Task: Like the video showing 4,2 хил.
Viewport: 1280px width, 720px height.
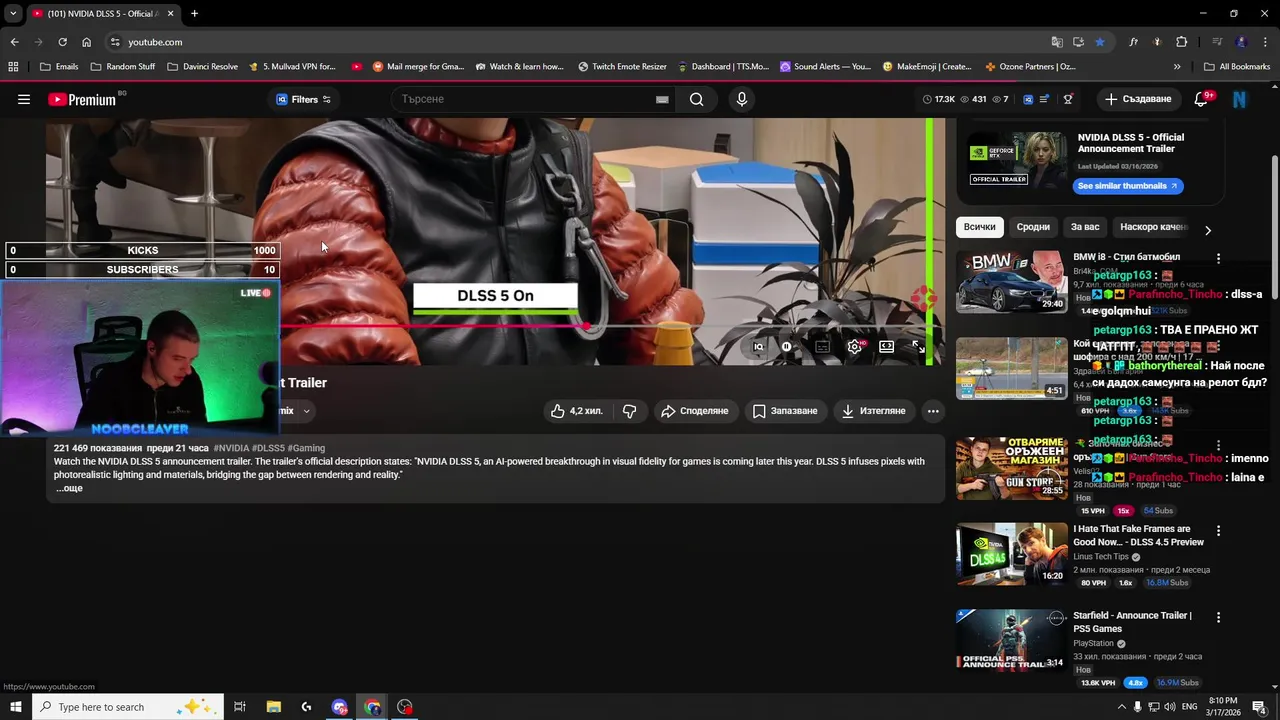Action: 577,411
